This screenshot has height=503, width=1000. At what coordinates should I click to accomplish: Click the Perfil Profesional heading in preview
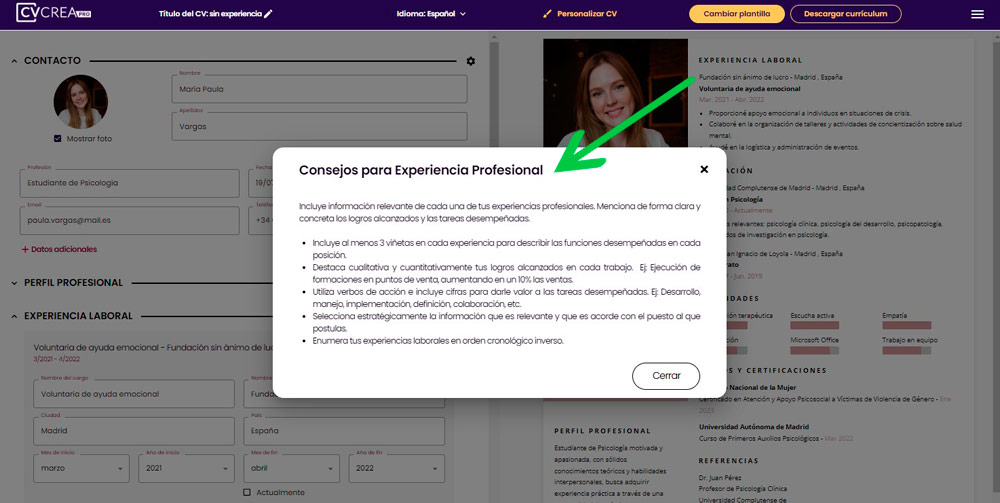point(603,431)
